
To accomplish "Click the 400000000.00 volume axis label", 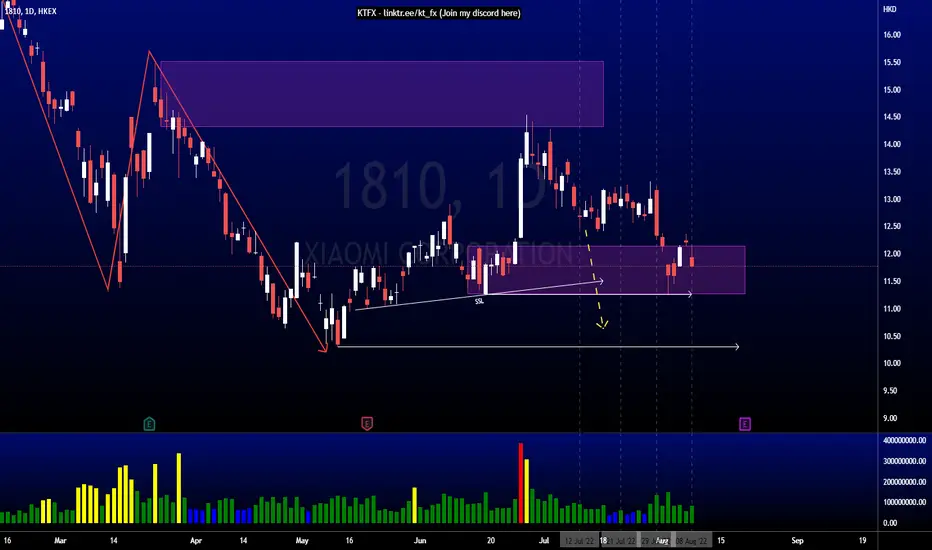I will click(x=905, y=441).
